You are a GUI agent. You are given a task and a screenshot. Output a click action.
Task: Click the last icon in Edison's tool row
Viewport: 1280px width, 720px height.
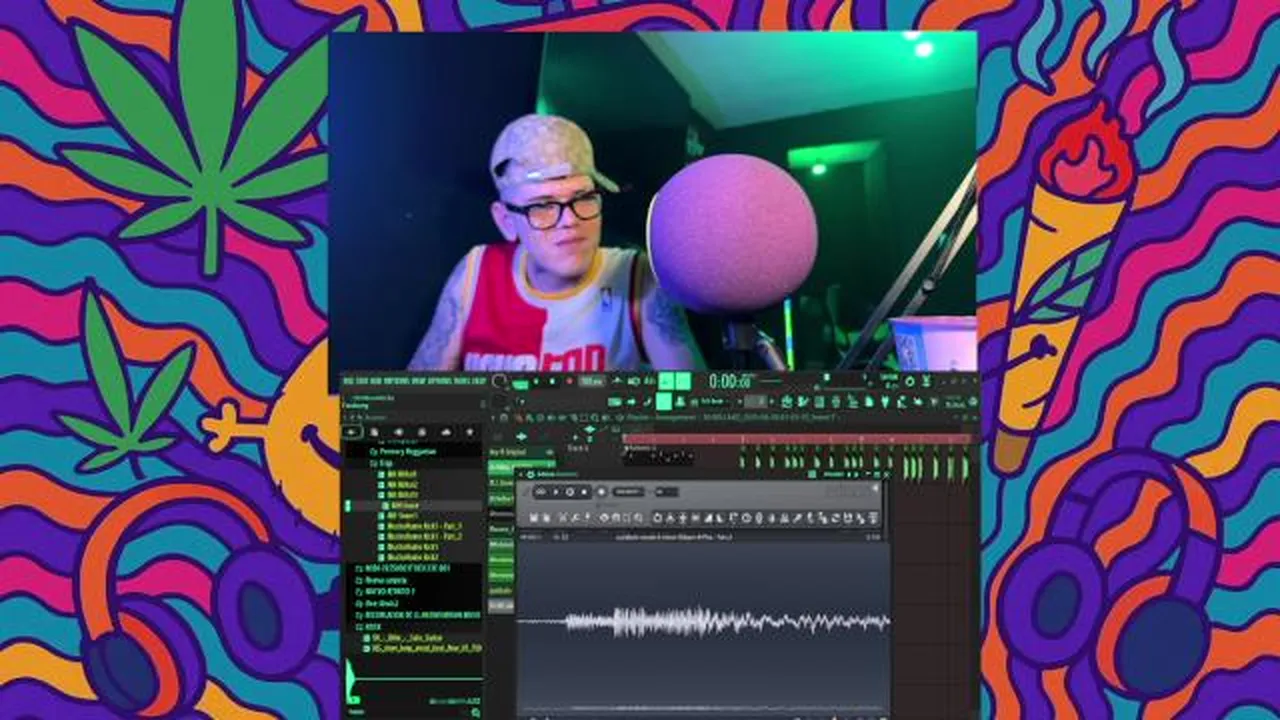tap(873, 517)
